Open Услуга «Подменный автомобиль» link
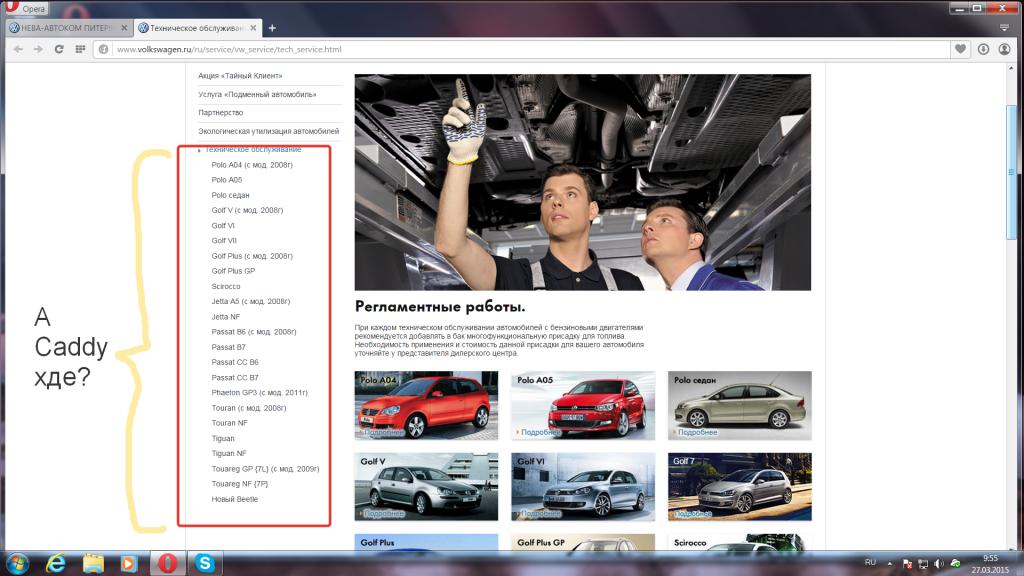This screenshot has height=576, width=1024. 257,94
